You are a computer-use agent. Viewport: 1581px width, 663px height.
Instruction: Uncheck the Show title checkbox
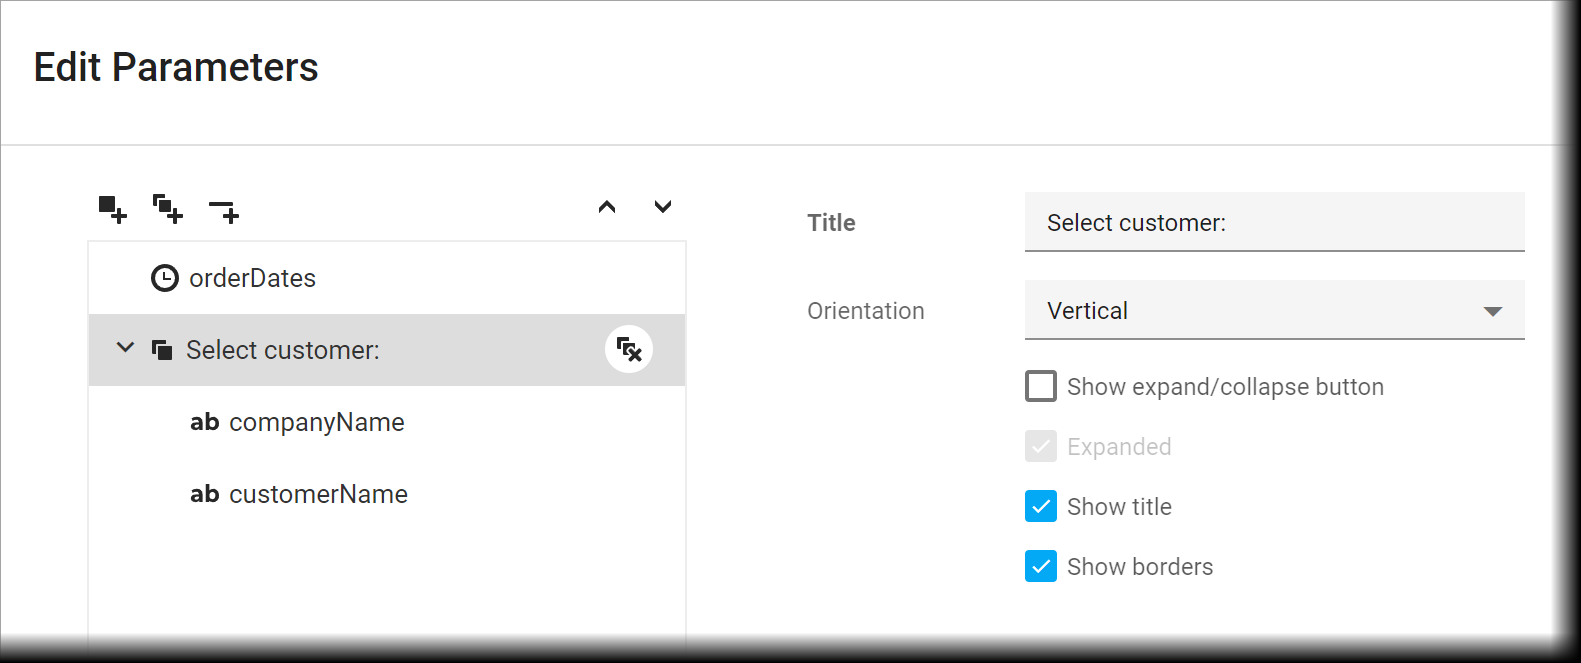point(1041,506)
